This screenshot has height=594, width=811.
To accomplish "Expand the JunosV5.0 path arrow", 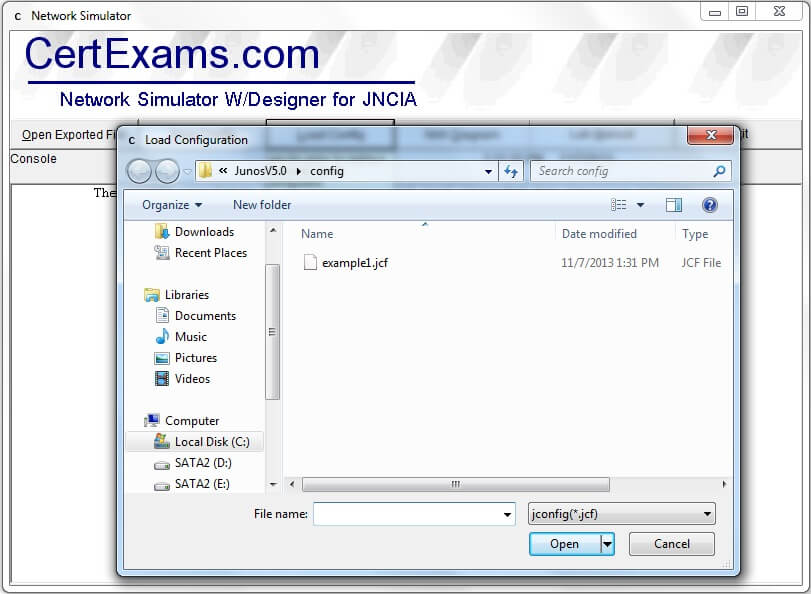I will [298, 171].
